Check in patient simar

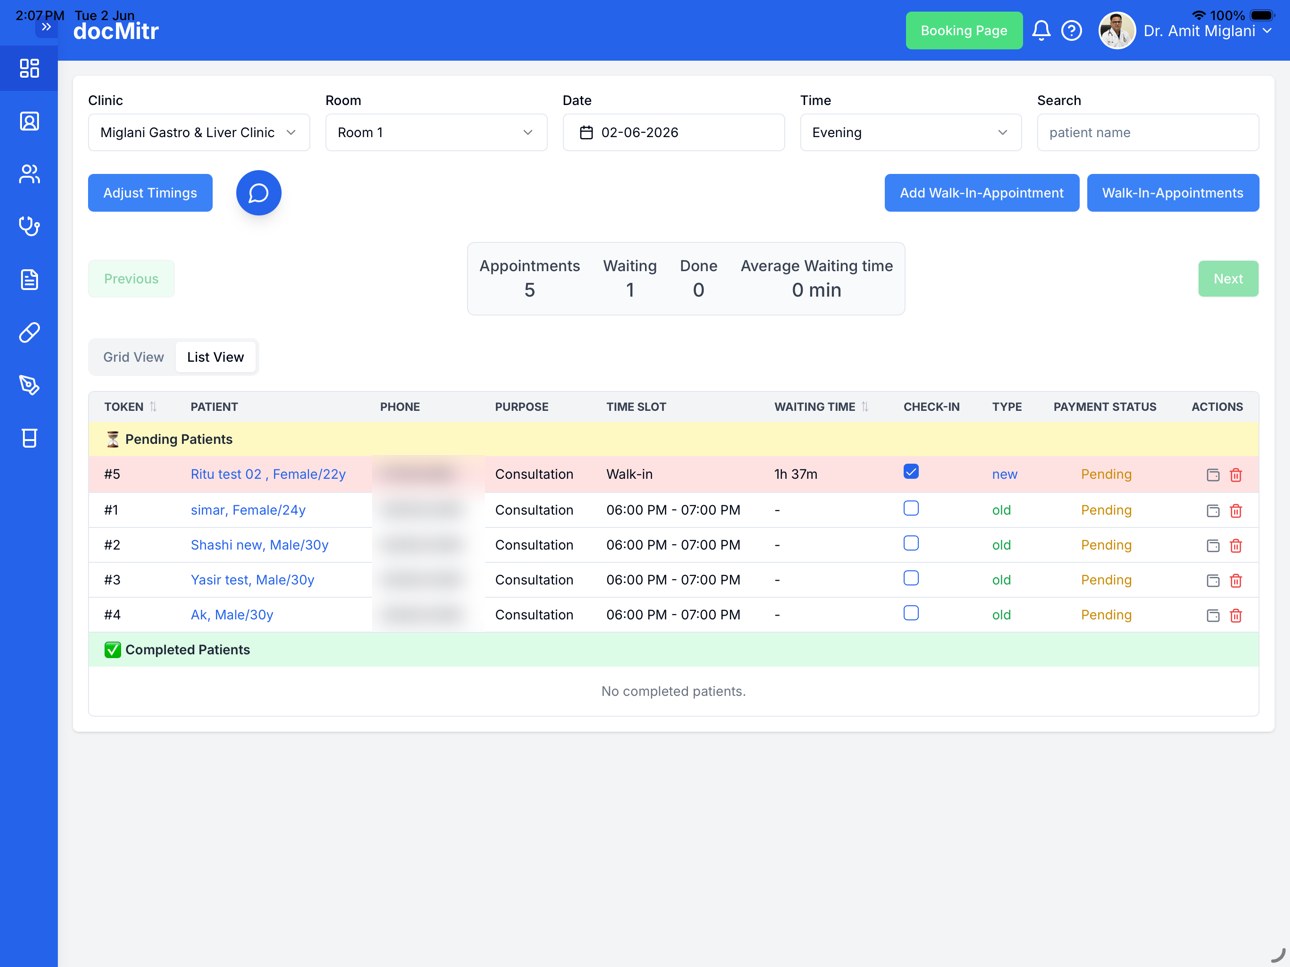[911, 508]
